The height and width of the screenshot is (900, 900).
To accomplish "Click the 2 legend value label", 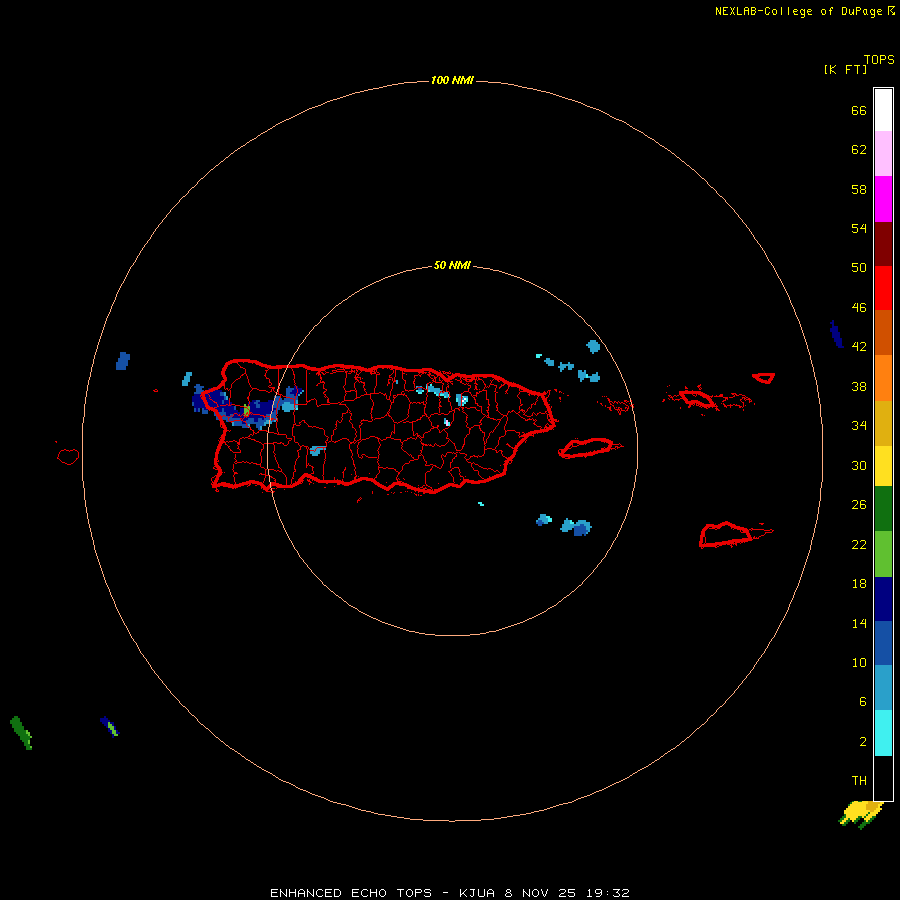I will [x=863, y=742].
